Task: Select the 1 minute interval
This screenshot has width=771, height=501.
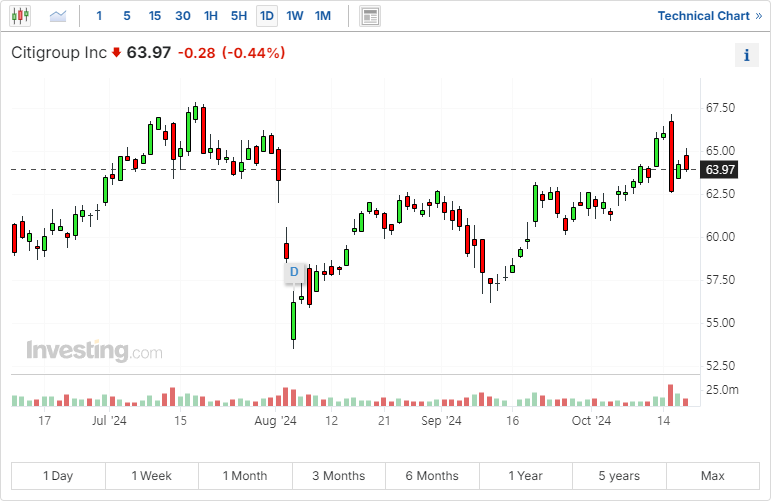Action: [99, 16]
